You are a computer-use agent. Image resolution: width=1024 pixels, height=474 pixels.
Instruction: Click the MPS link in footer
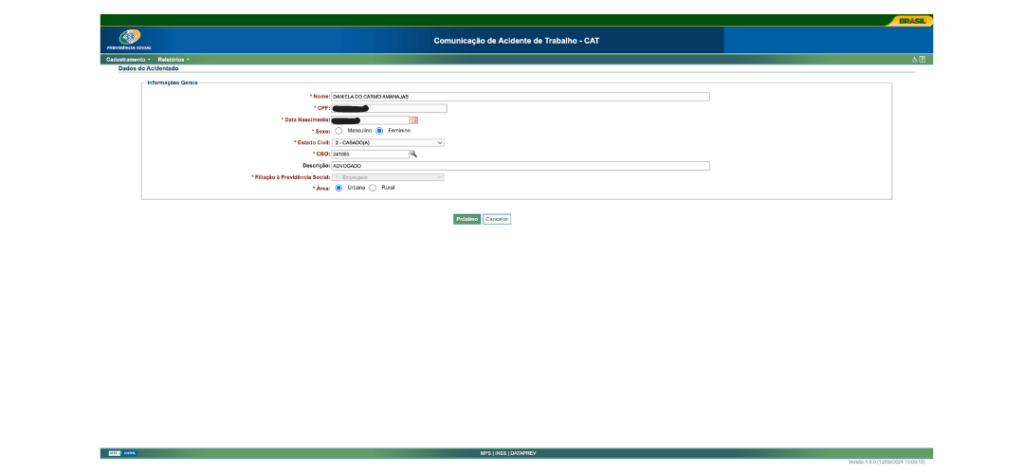[x=485, y=453]
